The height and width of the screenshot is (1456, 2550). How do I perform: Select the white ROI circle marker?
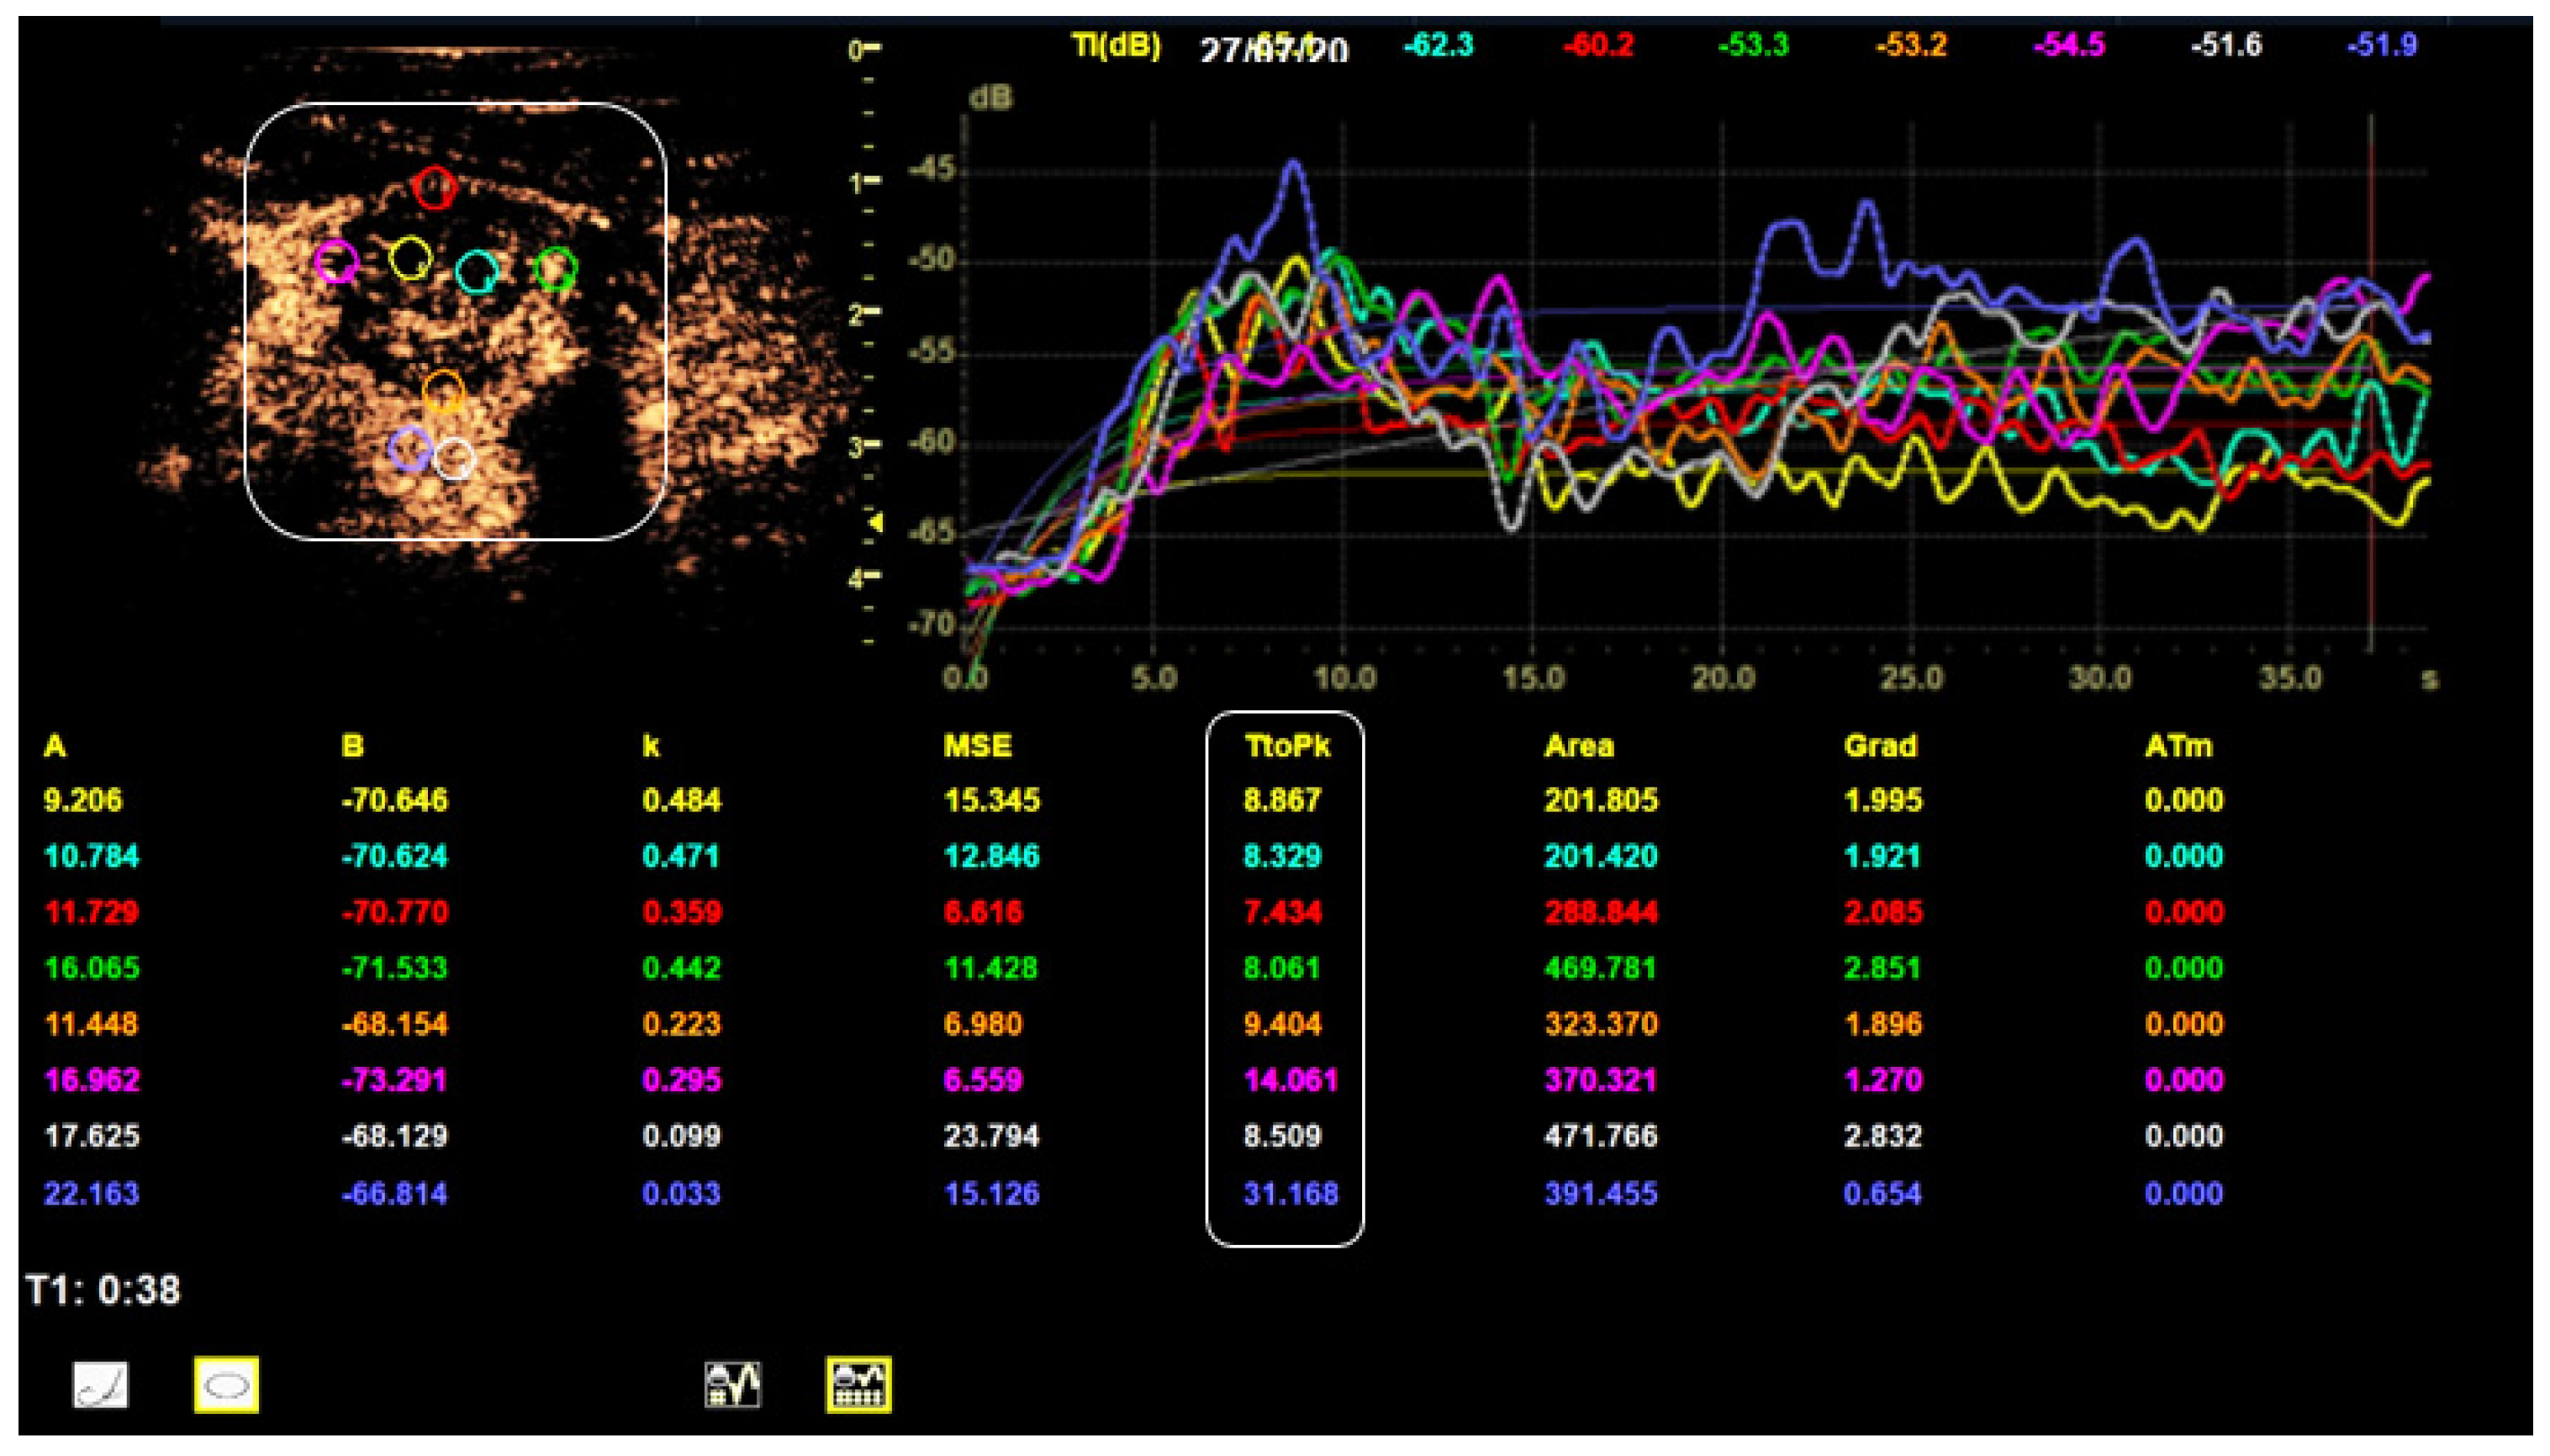455,459
